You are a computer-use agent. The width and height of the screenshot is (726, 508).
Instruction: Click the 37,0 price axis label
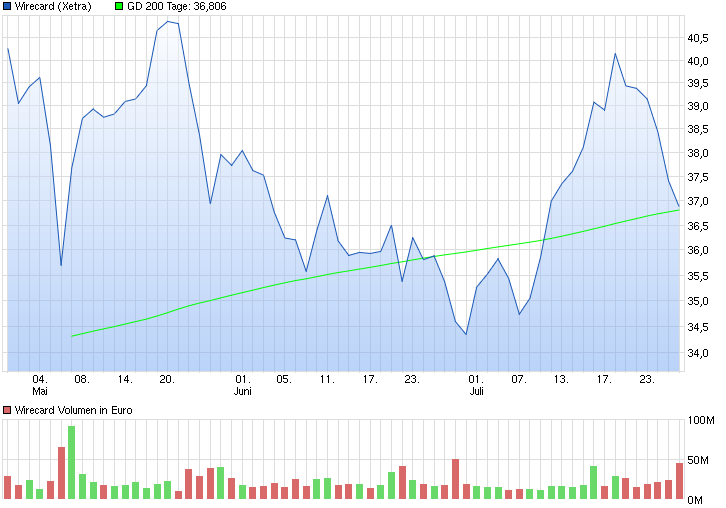(x=698, y=201)
